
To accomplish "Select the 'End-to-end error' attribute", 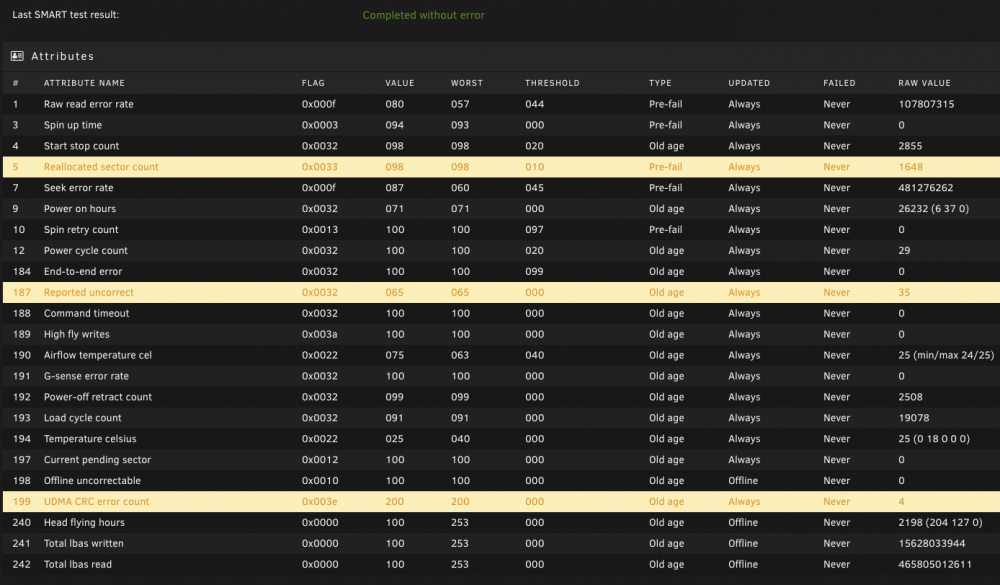I will [83, 271].
